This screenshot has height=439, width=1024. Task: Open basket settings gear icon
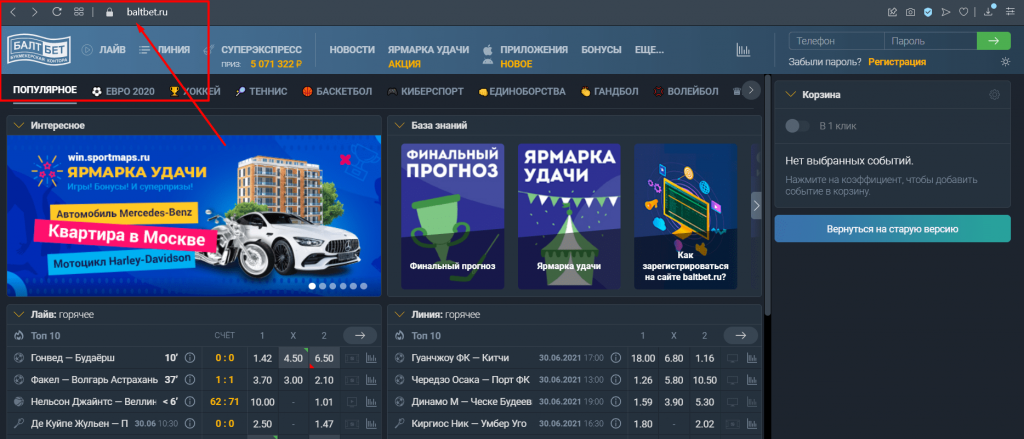pyautogui.click(x=993, y=95)
